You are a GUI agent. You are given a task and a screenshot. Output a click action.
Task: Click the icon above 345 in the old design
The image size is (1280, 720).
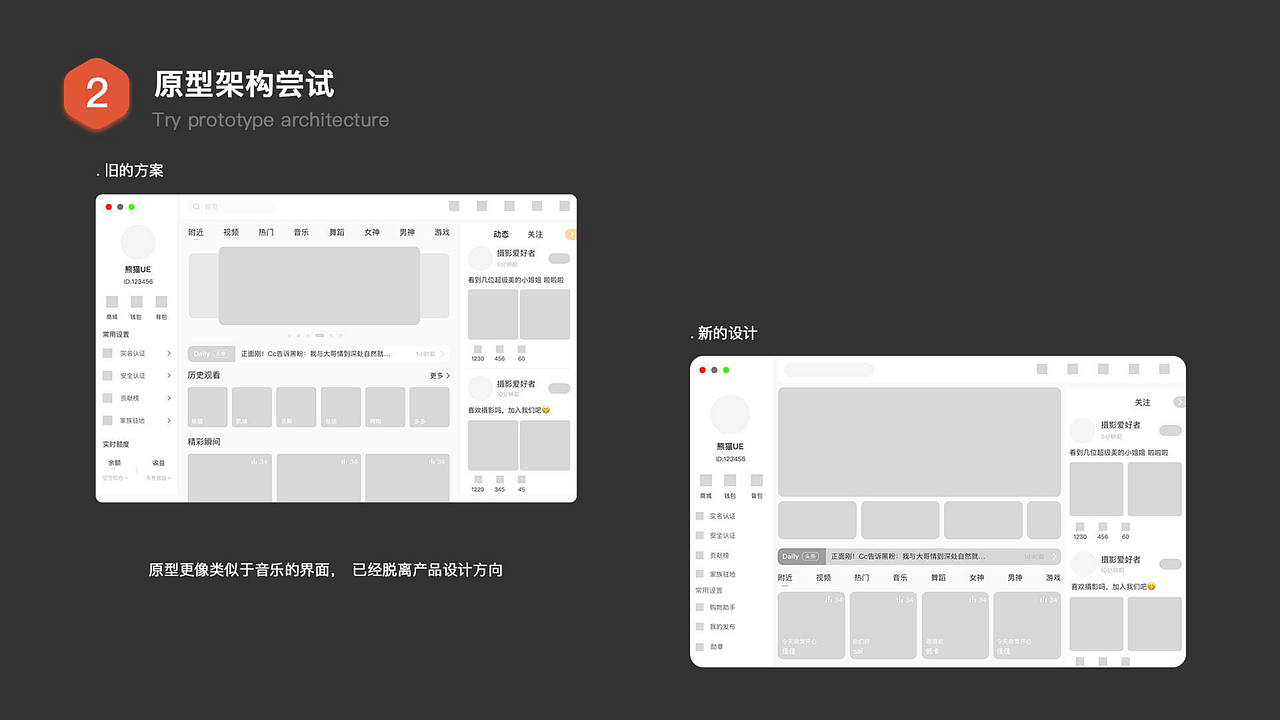tap(499, 480)
